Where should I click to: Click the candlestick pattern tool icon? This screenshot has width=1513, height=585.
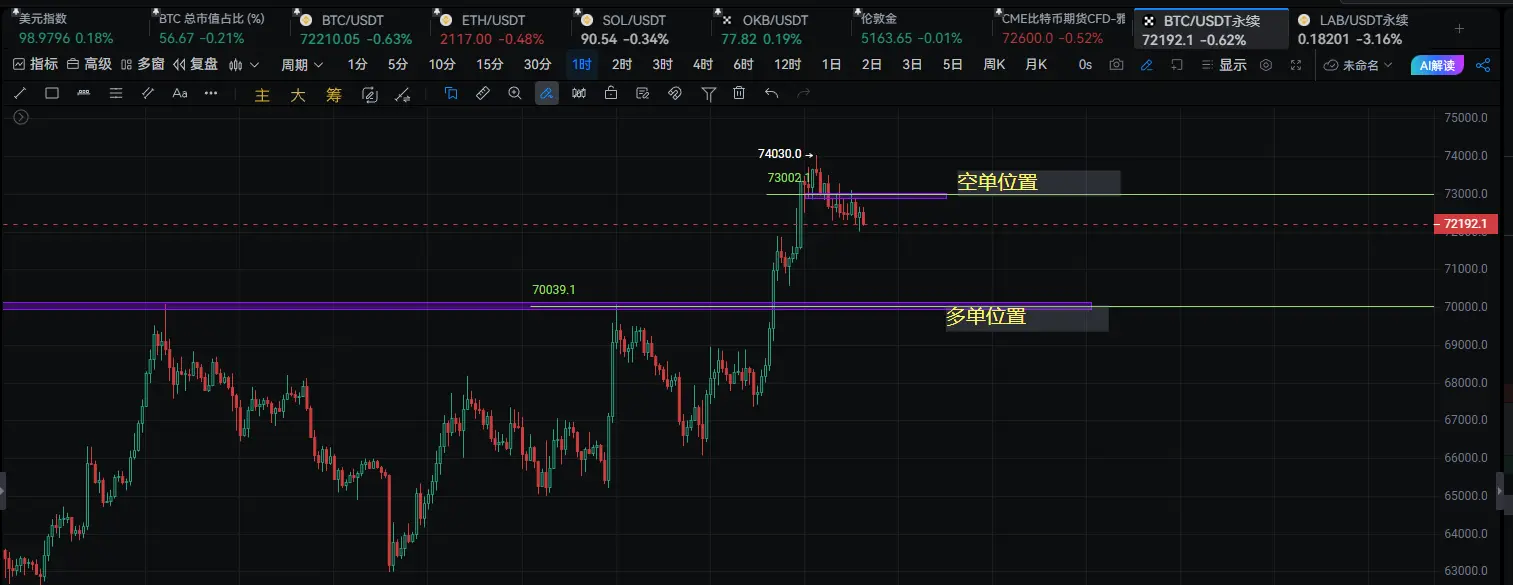point(578,94)
